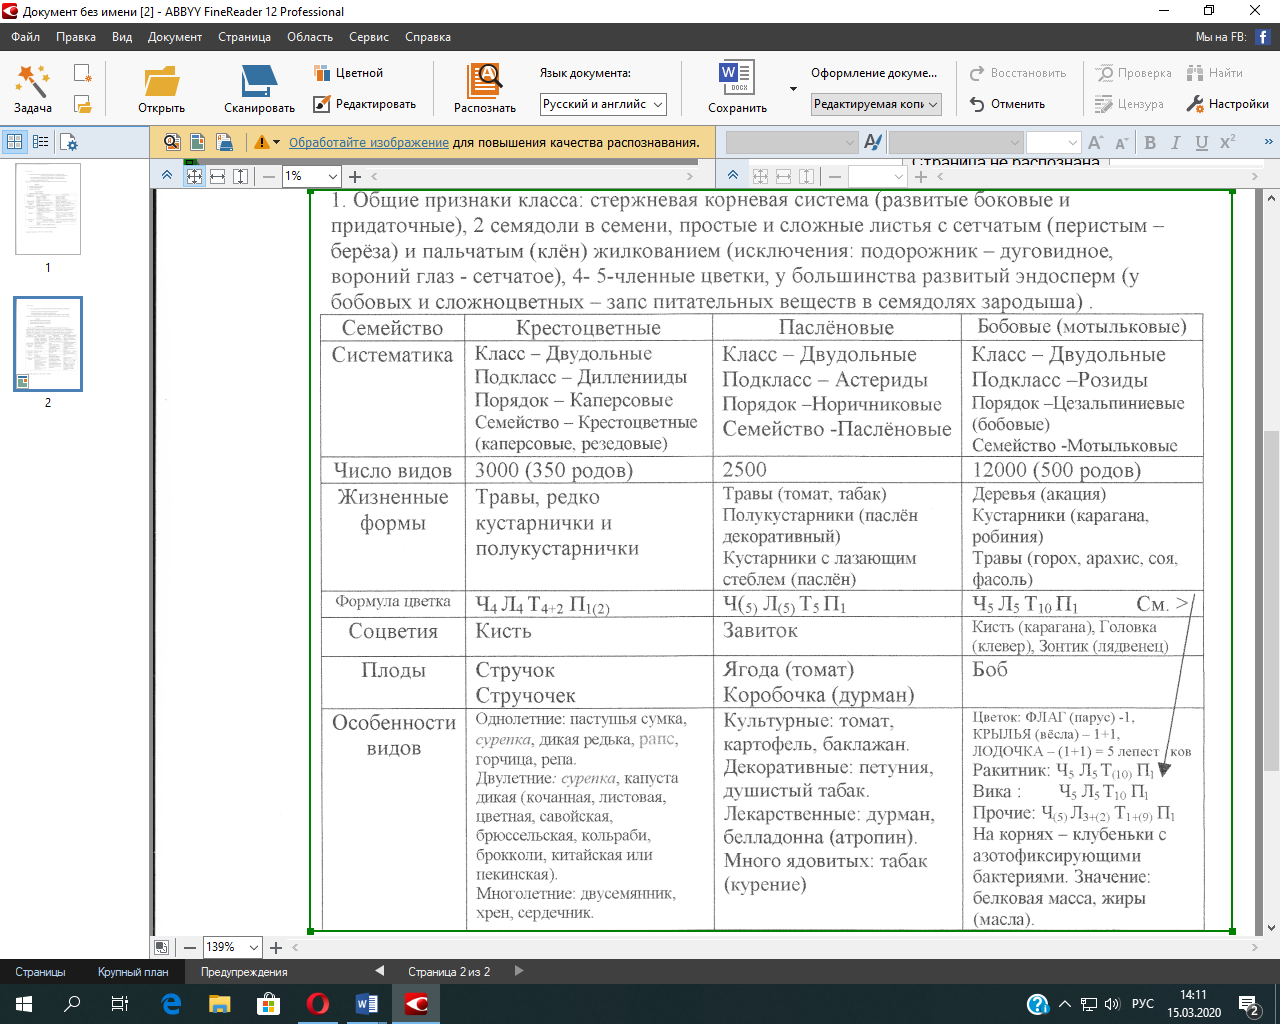Viewport: 1280px width, 1024px height.
Task: Open the font size dropdown
Action: tap(1054, 142)
